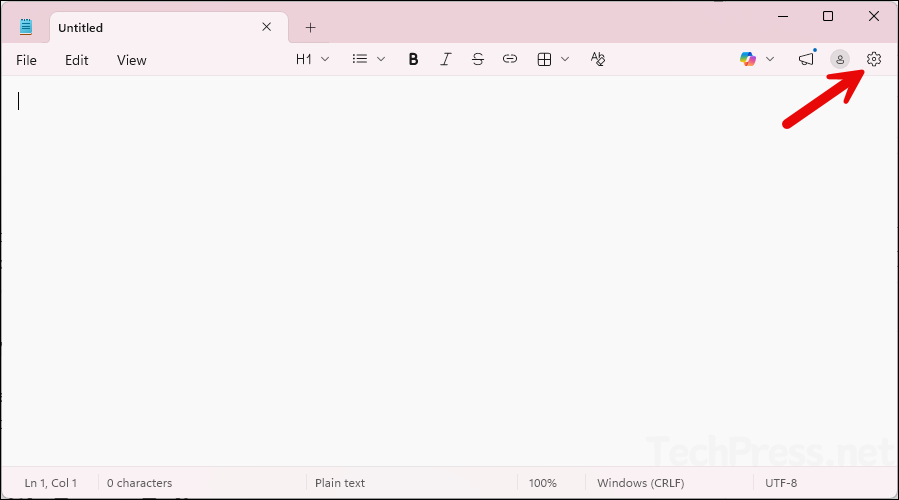Add a new tab with the plus button

click(310, 28)
